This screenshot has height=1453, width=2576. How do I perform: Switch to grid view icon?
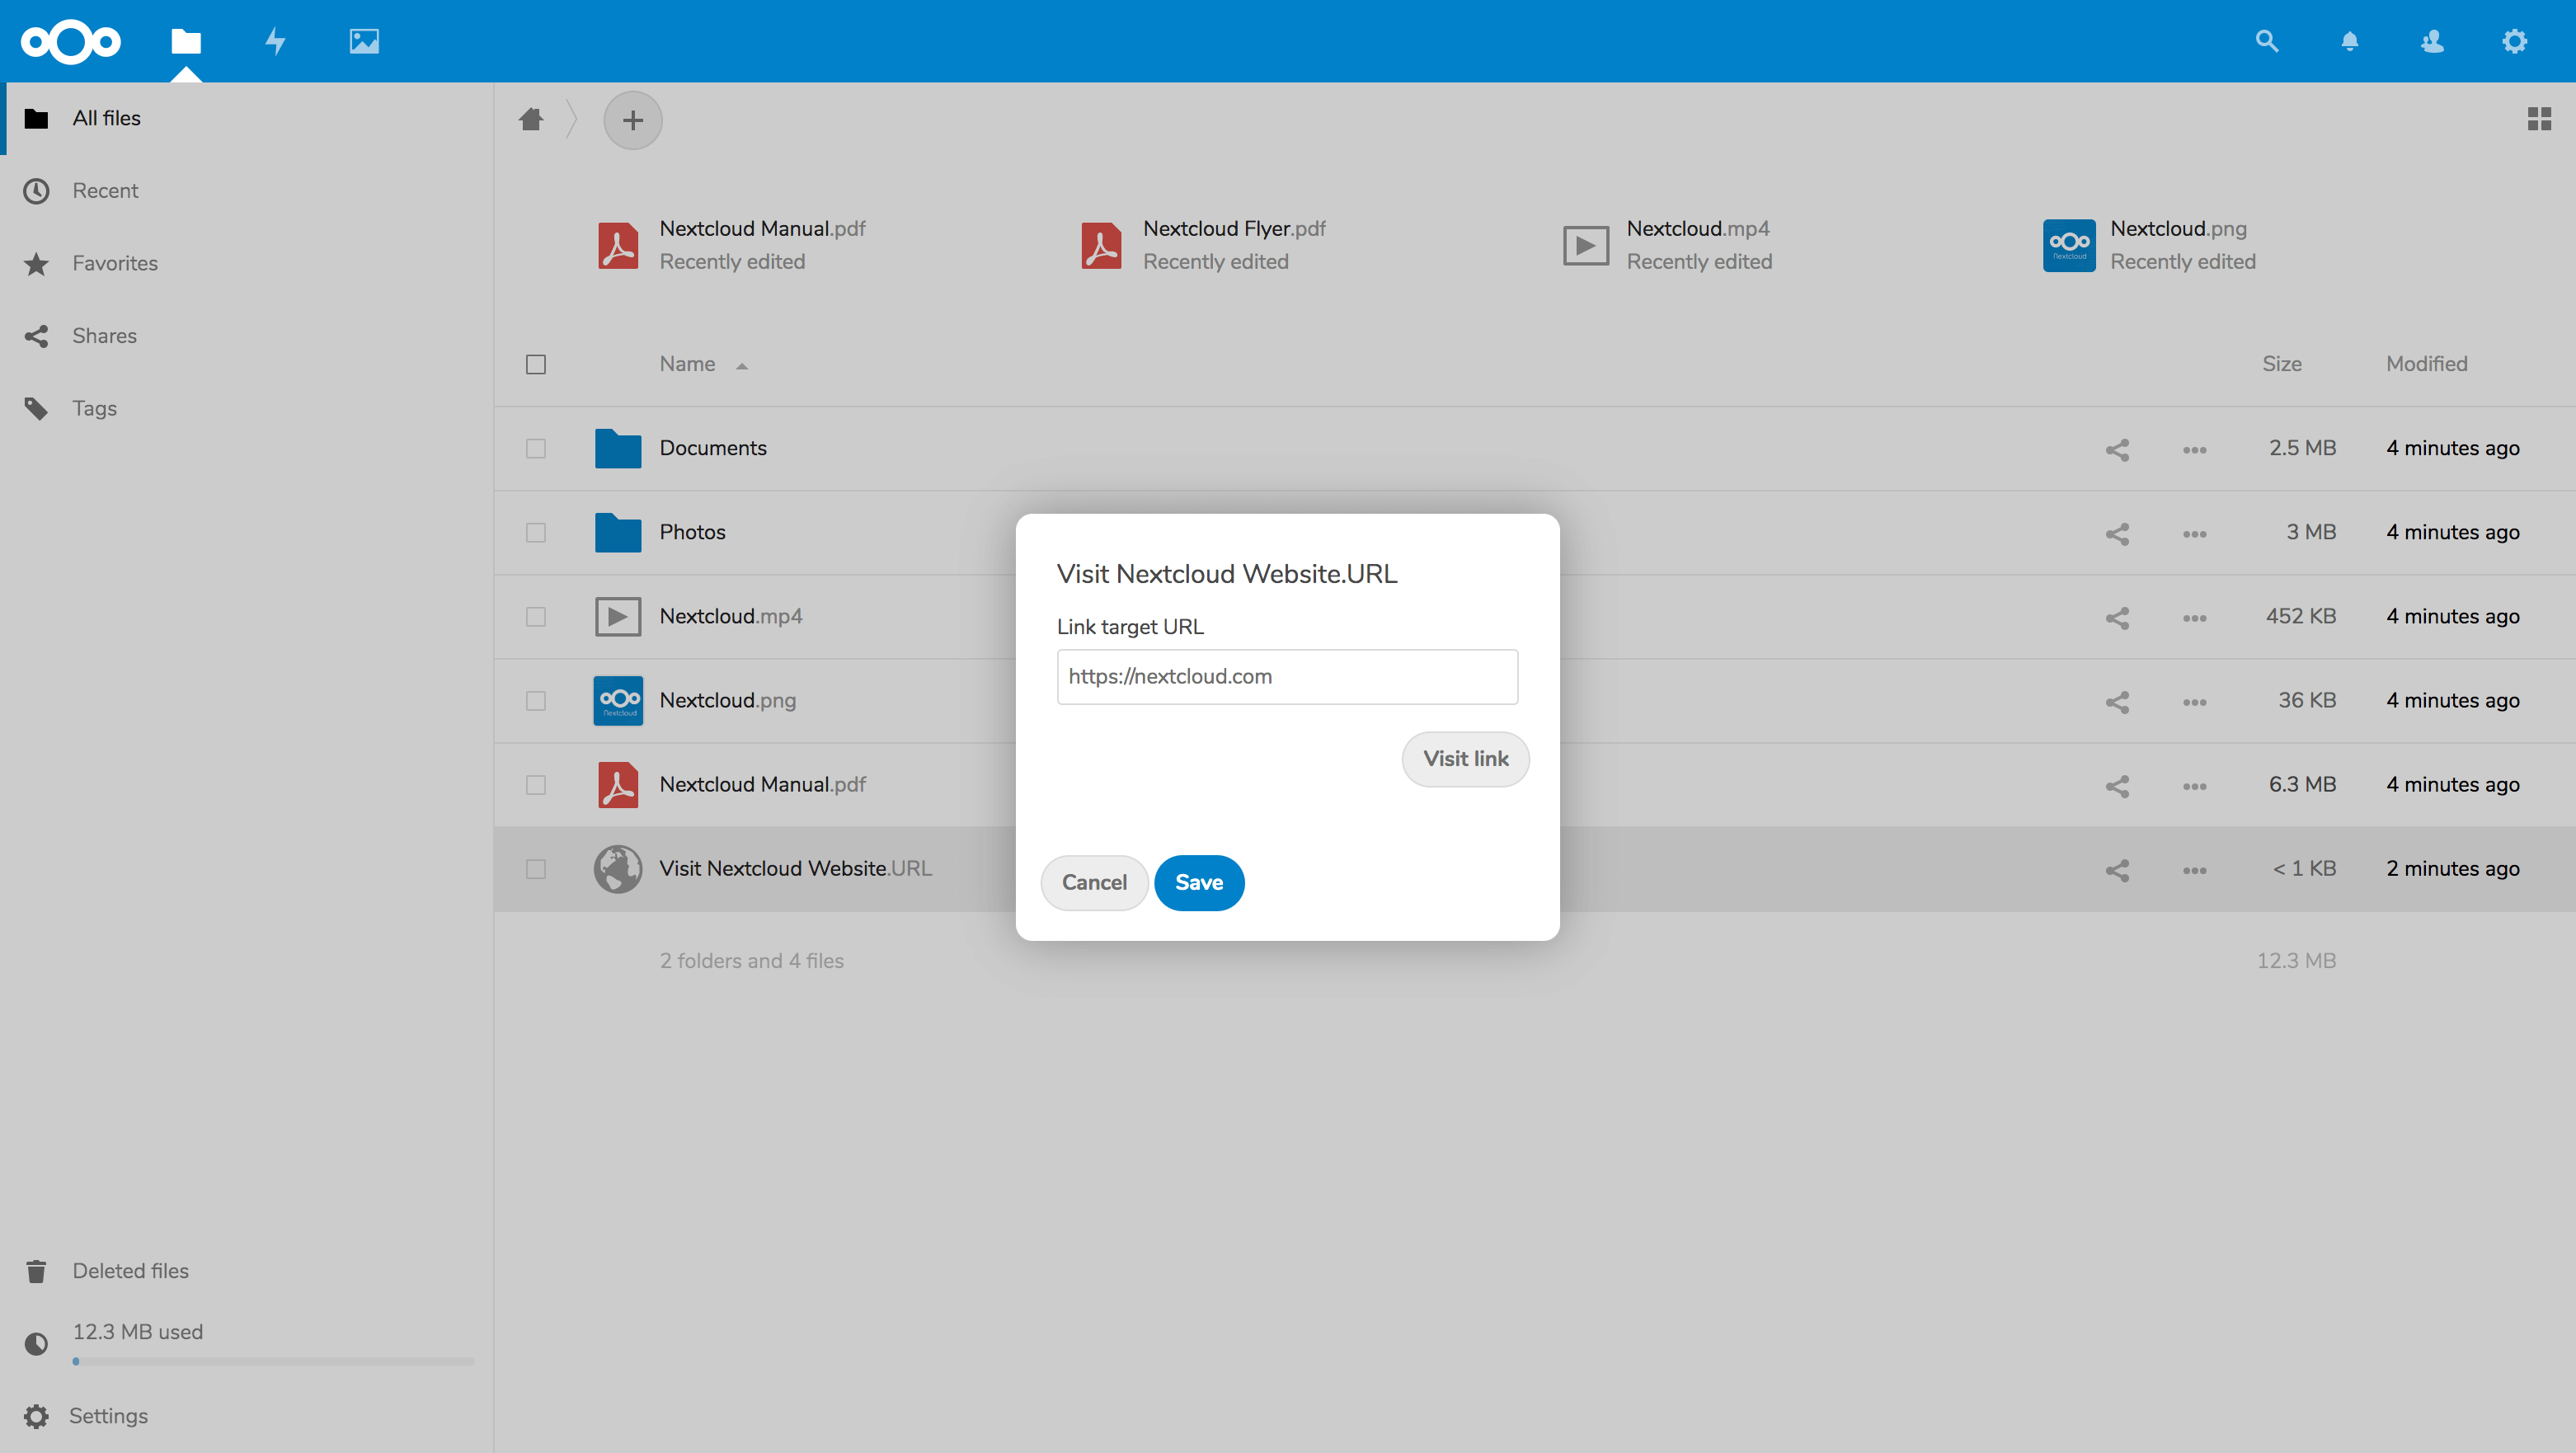tap(2538, 119)
